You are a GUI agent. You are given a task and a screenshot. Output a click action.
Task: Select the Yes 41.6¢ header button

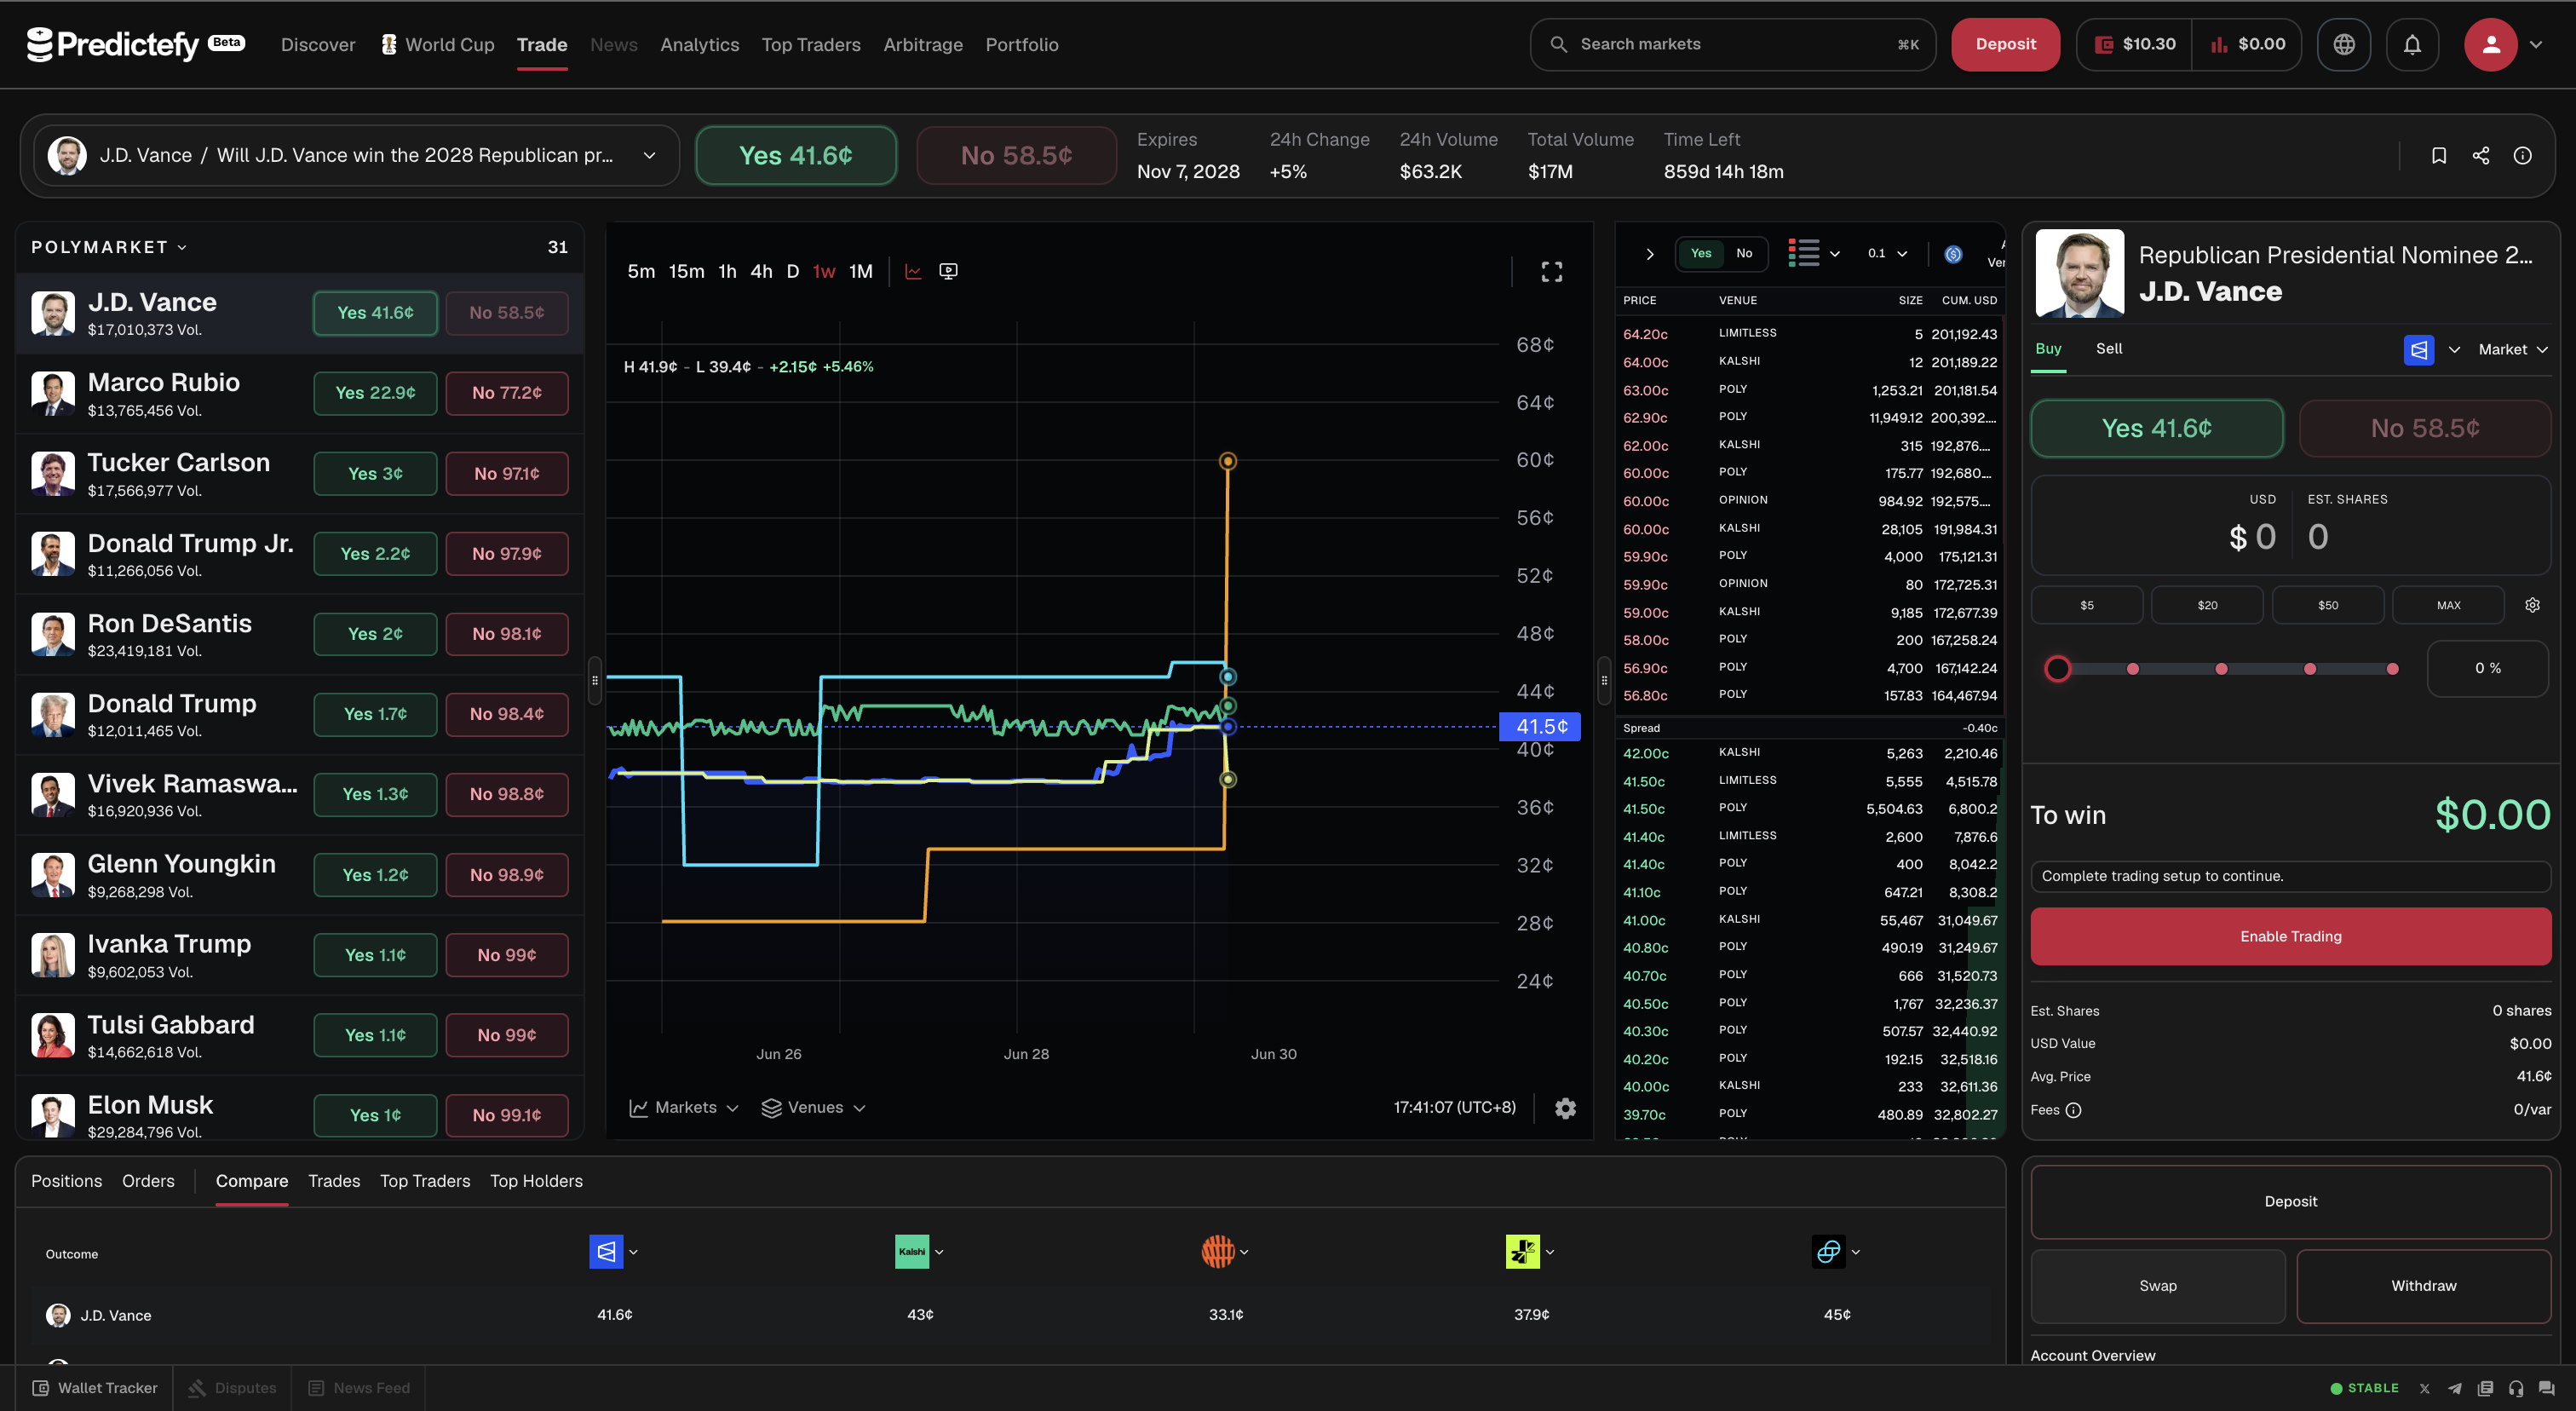point(796,155)
